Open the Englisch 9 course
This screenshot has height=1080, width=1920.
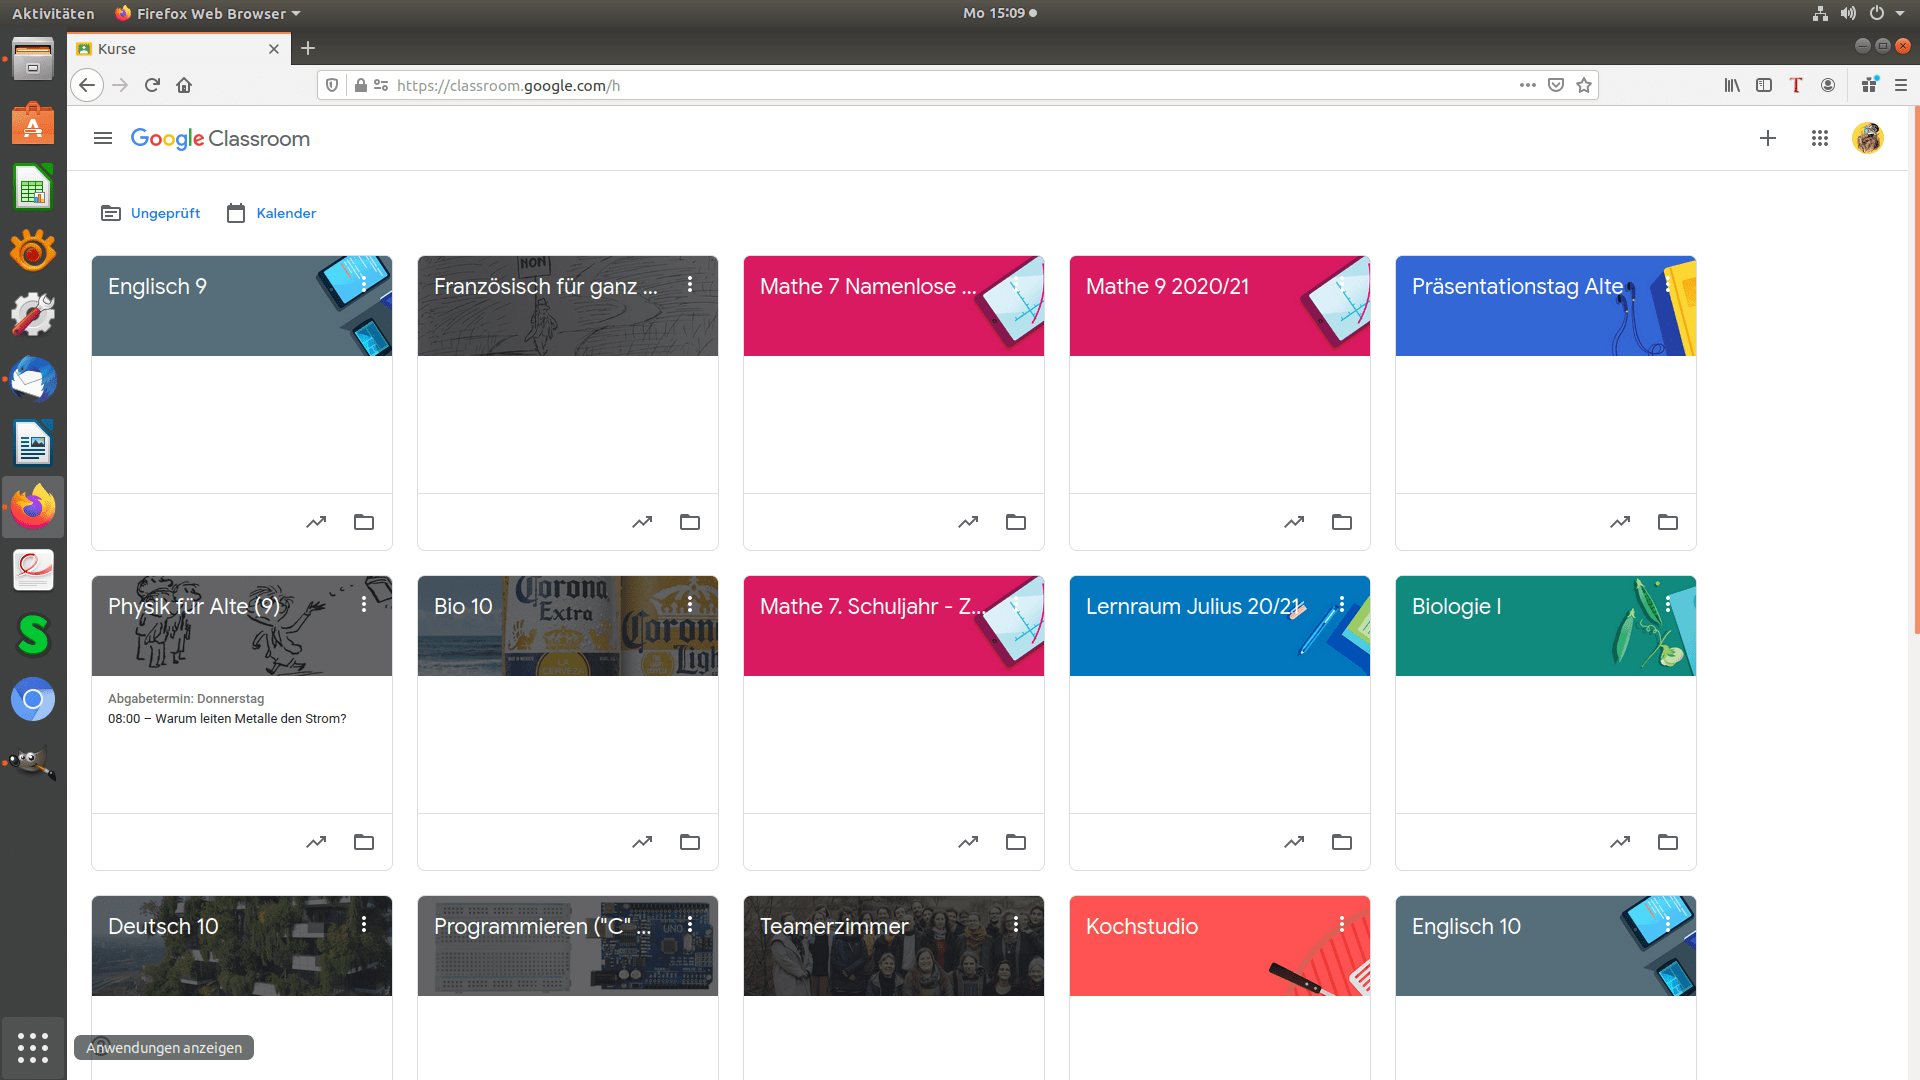157,286
